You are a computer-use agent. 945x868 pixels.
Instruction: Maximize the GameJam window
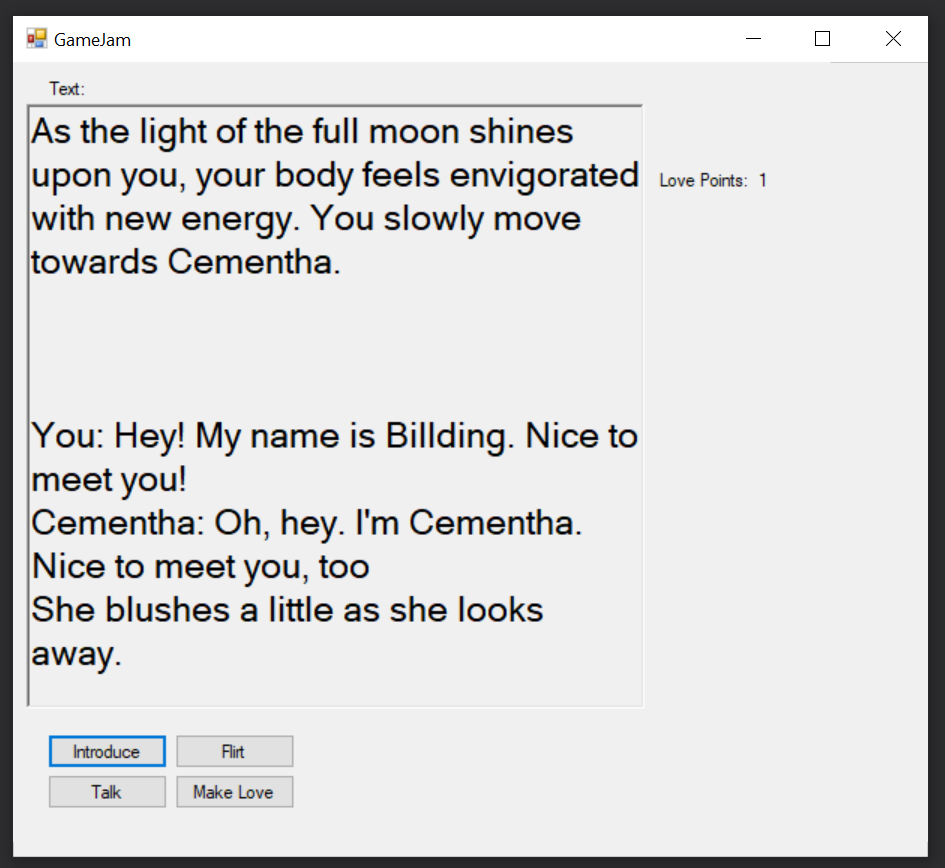coord(823,39)
